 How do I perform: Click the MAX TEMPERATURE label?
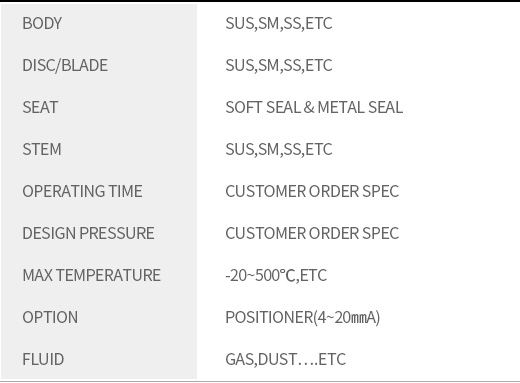pyautogui.click(x=92, y=275)
